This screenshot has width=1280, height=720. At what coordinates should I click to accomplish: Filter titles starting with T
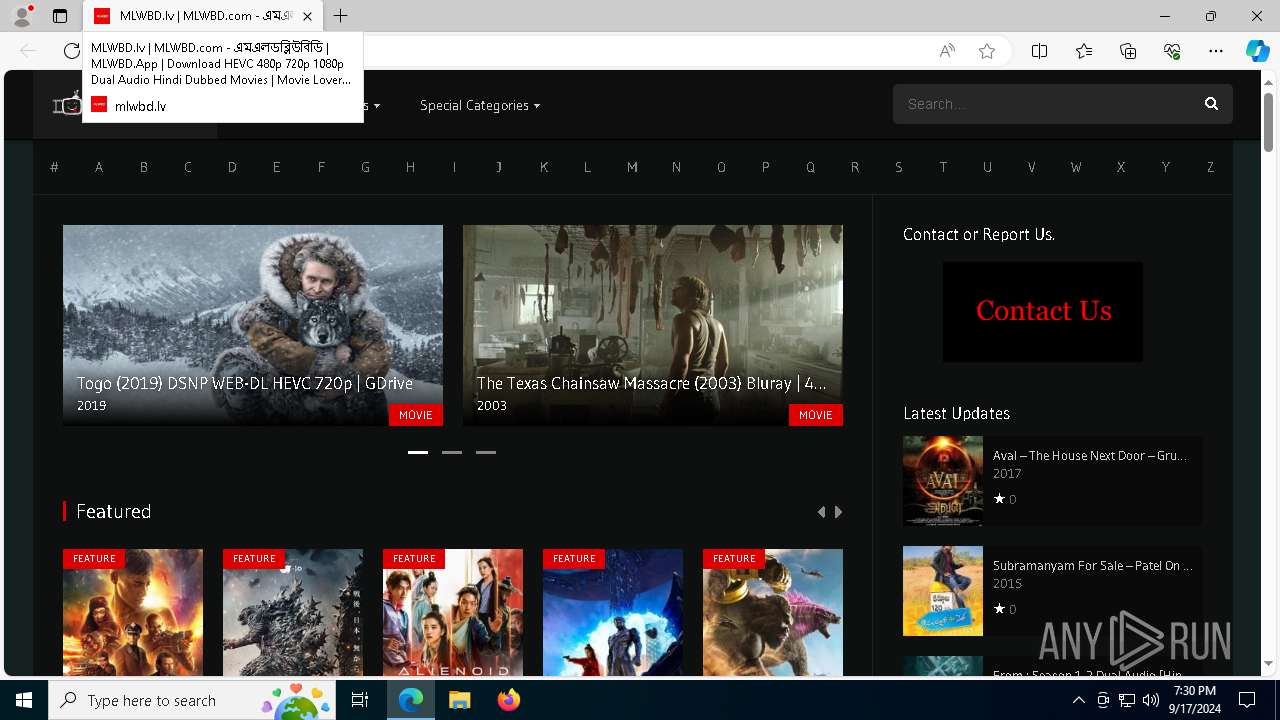pyautogui.click(x=943, y=167)
